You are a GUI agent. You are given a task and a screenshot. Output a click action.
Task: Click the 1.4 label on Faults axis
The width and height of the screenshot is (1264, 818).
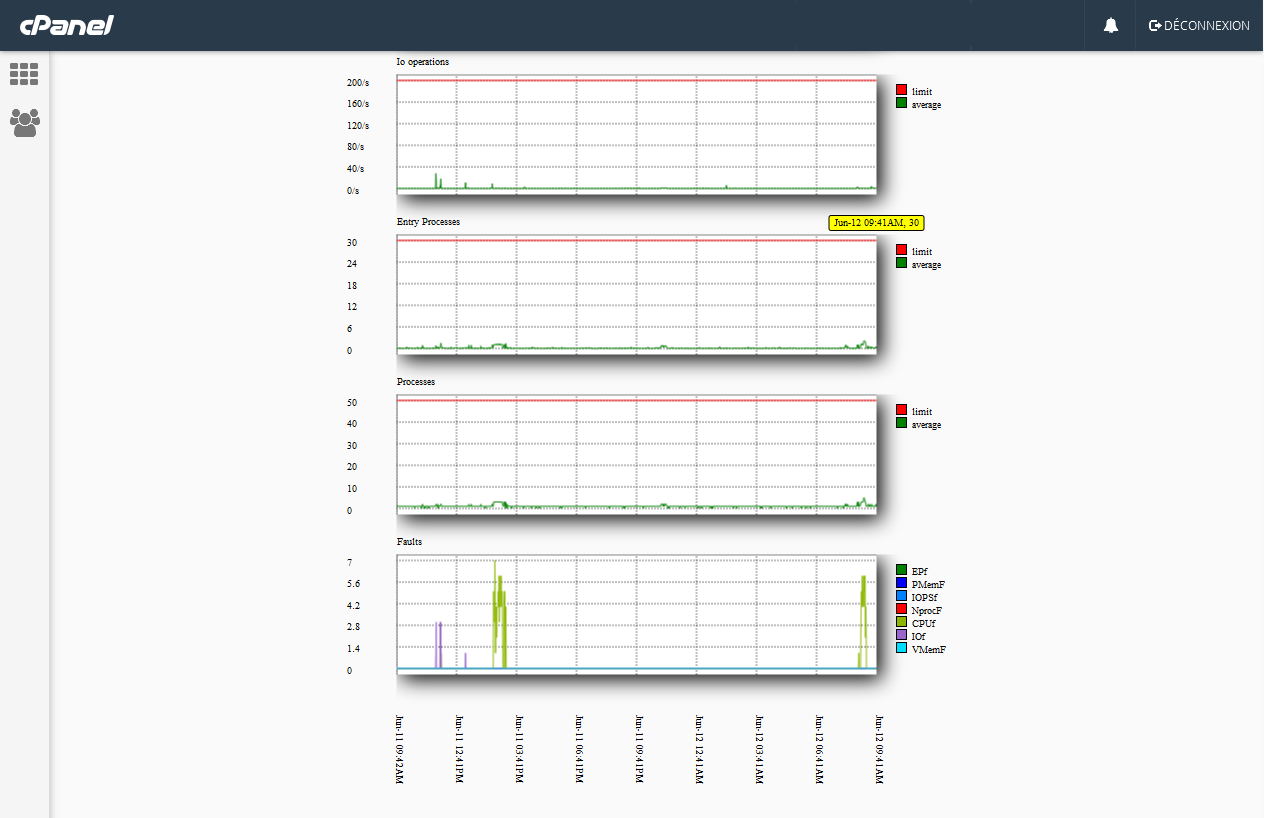354,649
